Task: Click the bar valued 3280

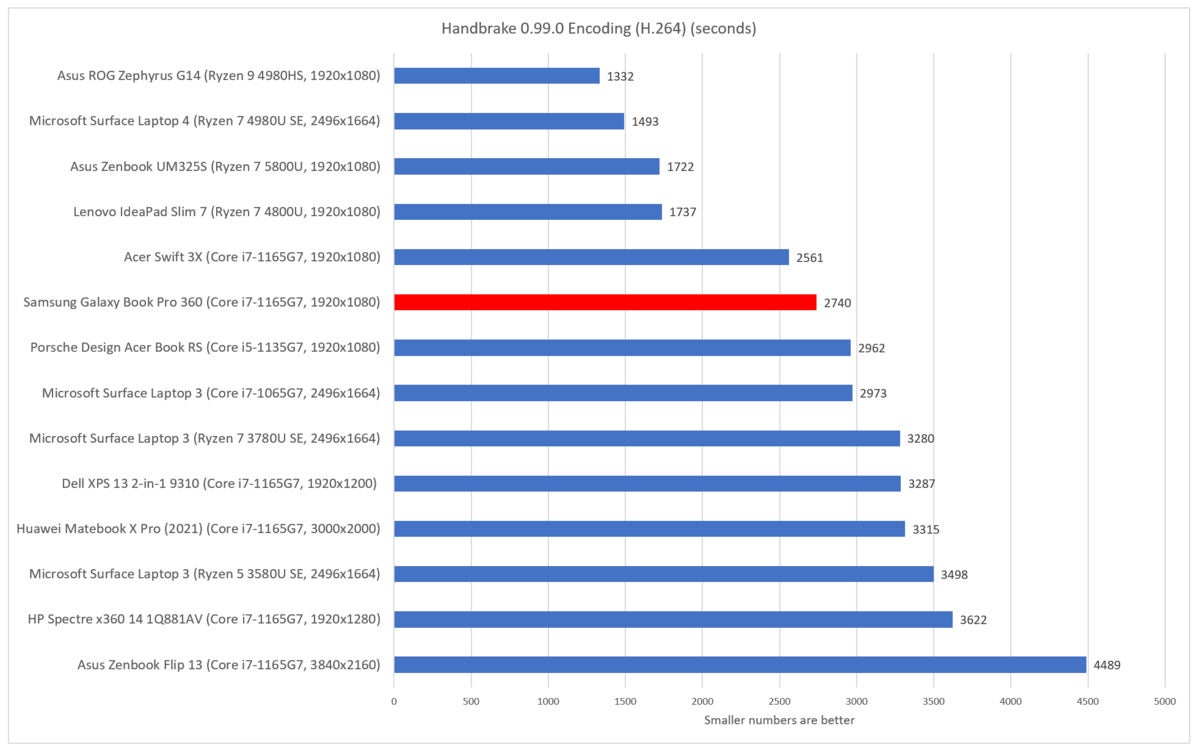Action: point(647,438)
